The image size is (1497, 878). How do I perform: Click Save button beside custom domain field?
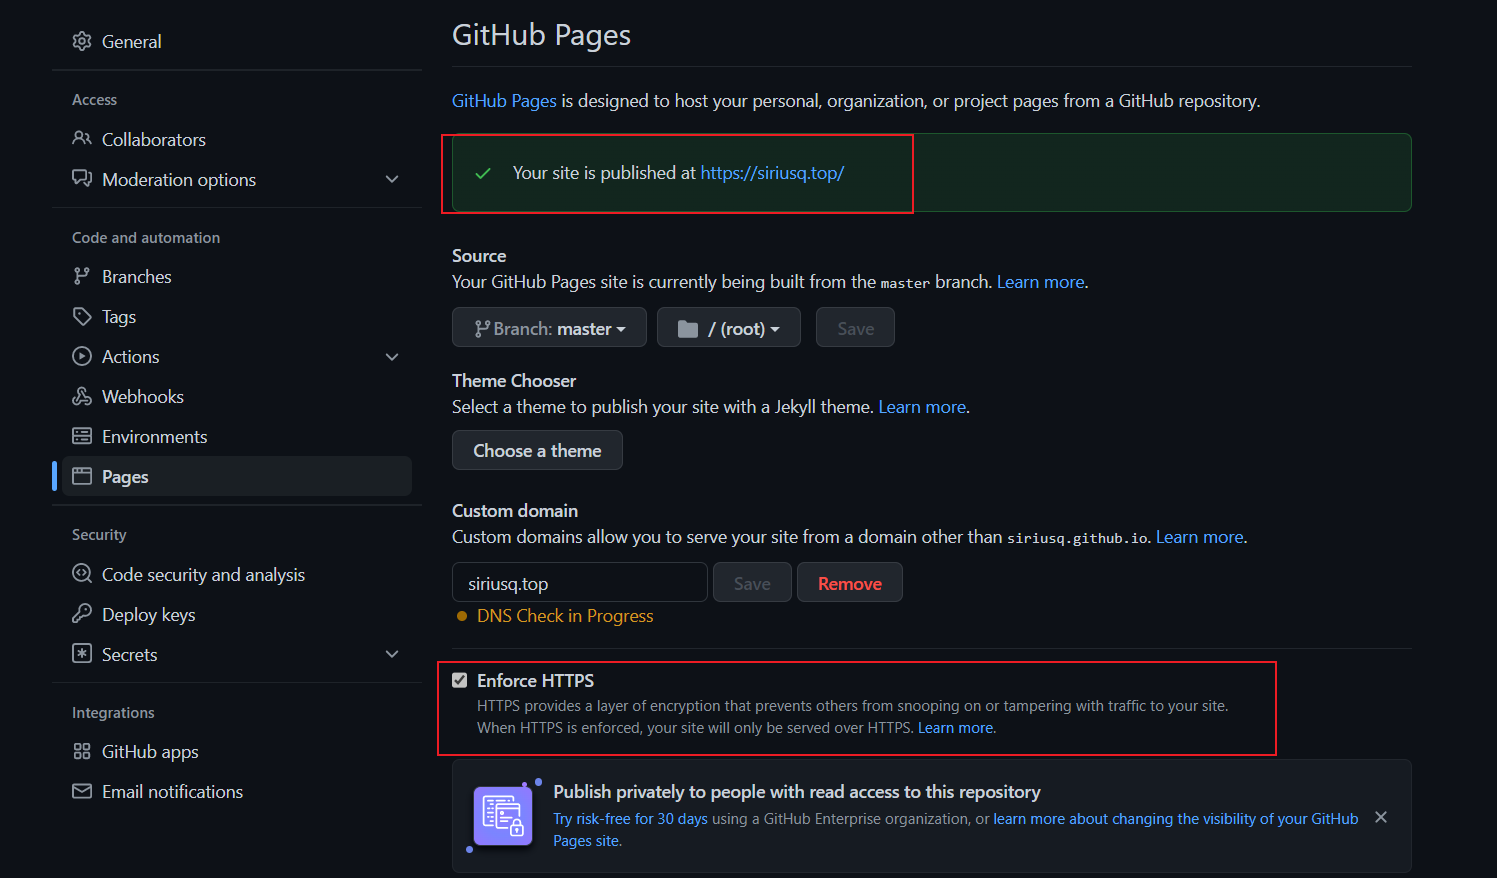tap(752, 582)
